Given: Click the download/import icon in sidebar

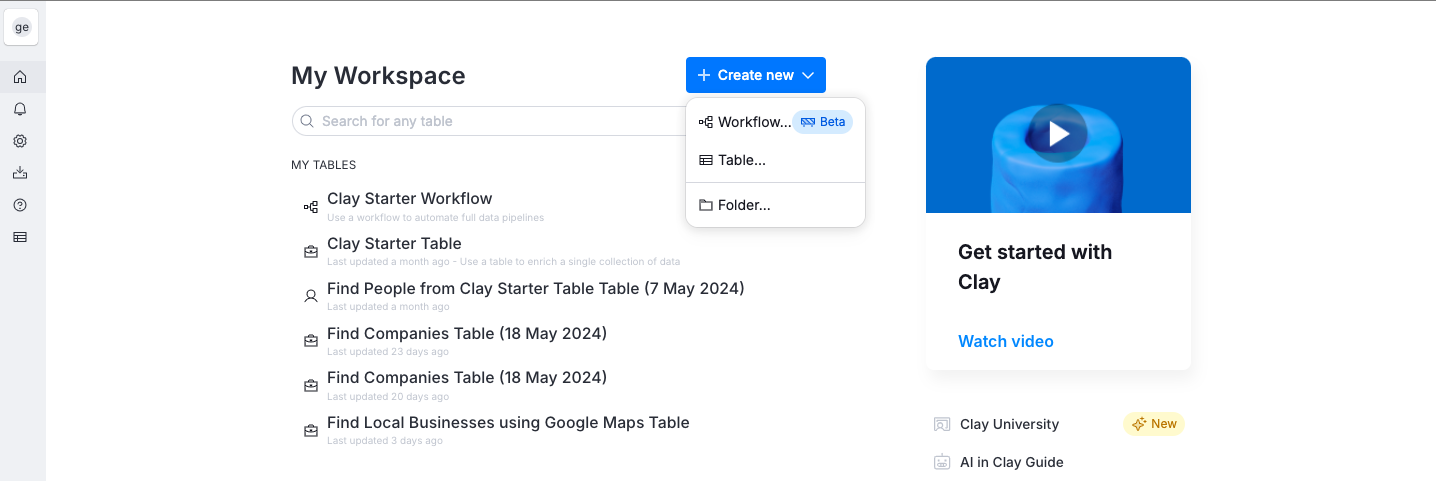Looking at the screenshot, I should pyautogui.click(x=20, y=173).
